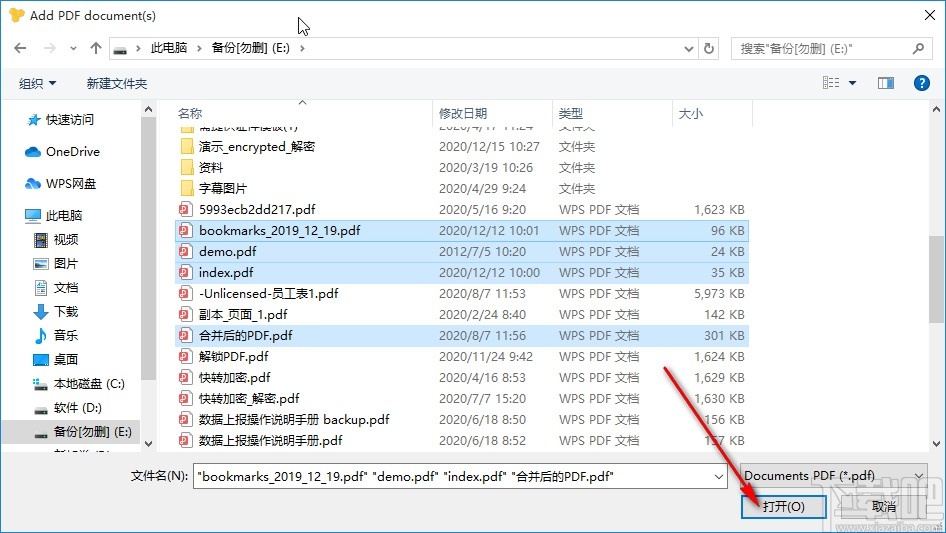This screenshot has width=946, height=533.
Task: Click the 演示_encrypted_解密 folder icon
Action: point(187,146)
